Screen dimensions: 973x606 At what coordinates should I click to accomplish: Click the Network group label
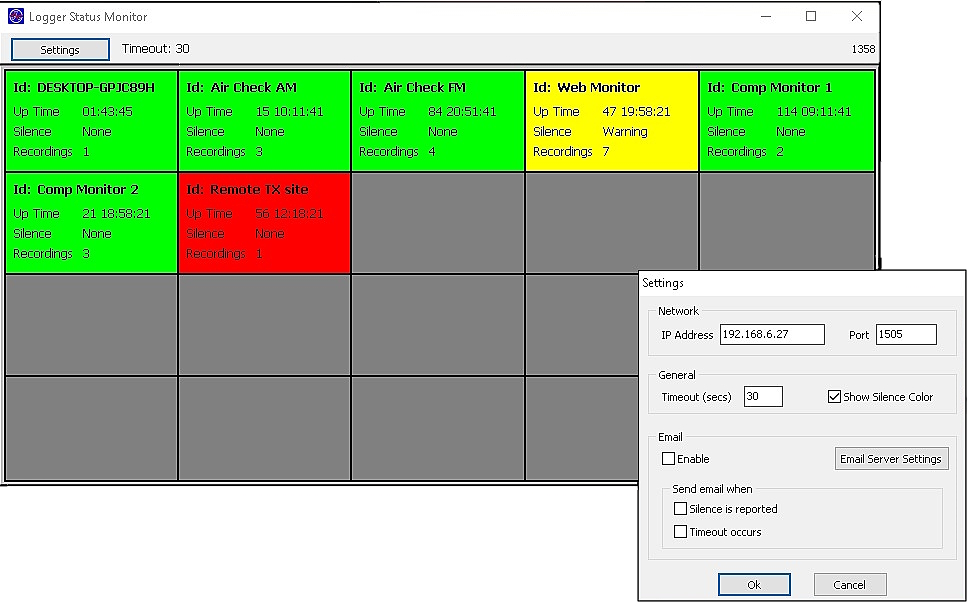tap(678, 311)
